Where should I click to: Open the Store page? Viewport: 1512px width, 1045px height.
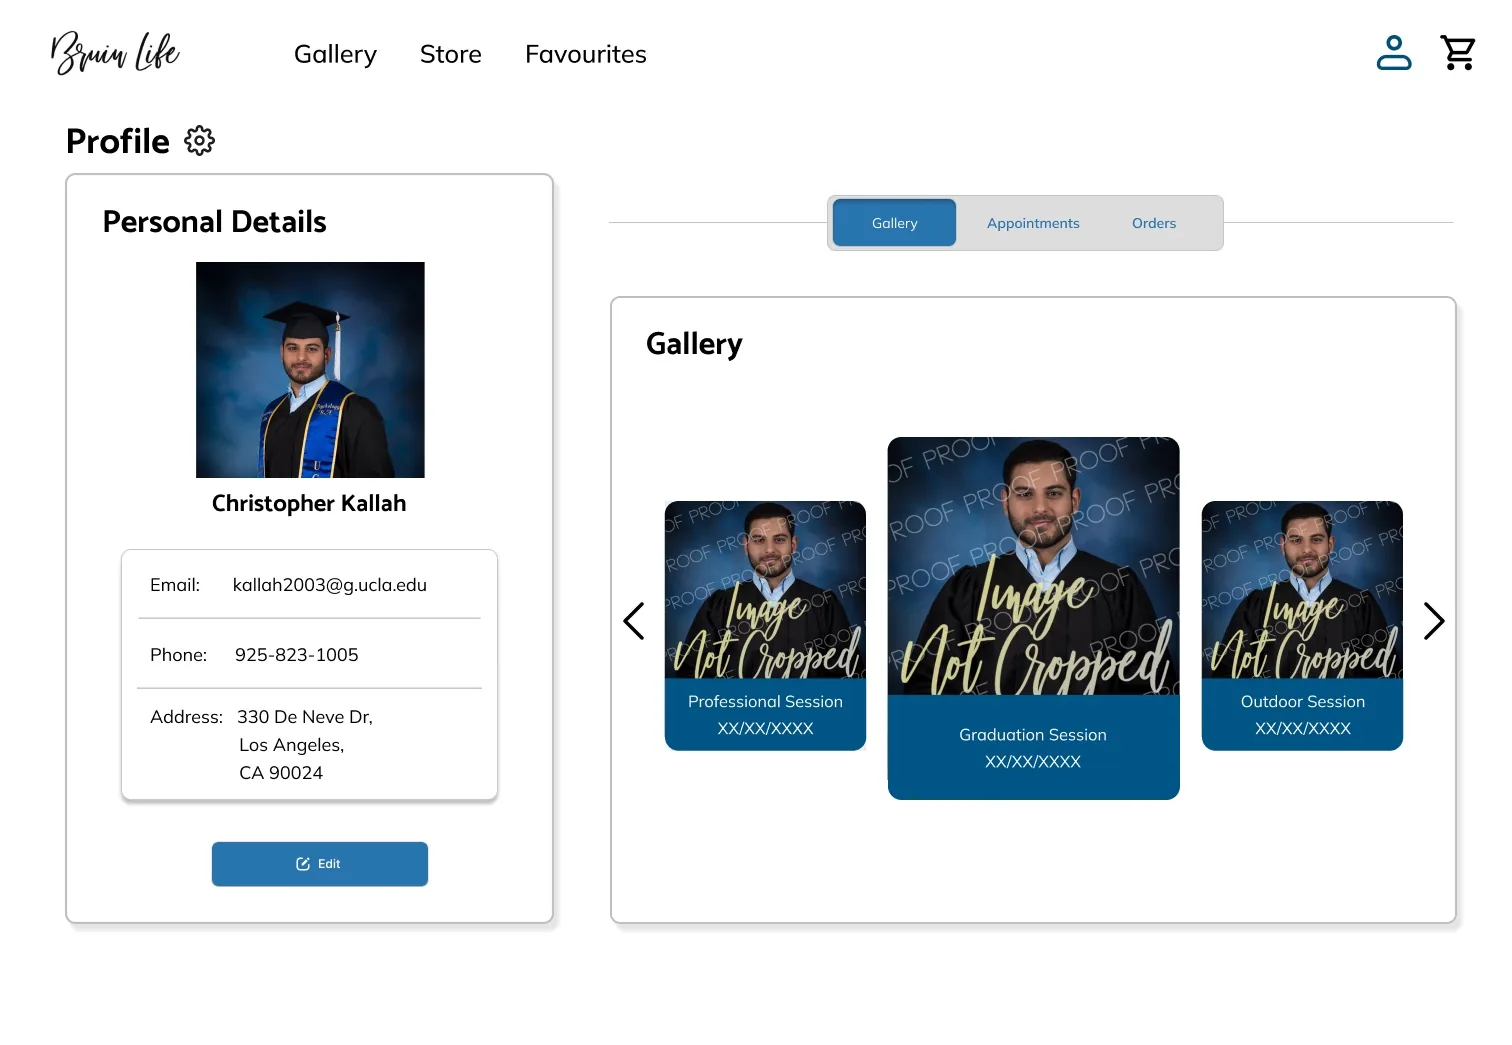pos(451,54)
